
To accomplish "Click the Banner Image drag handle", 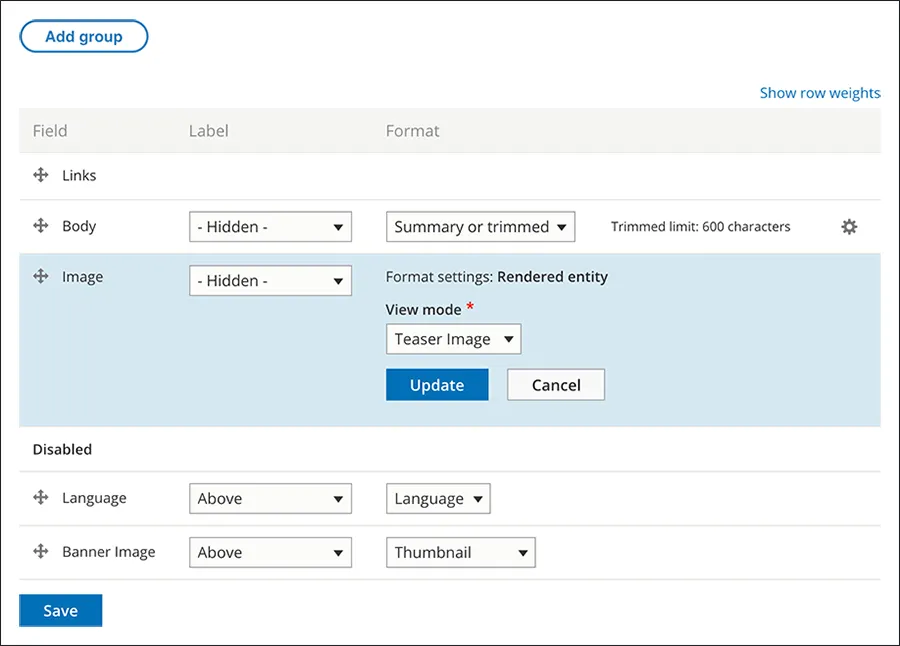I will pyautogui.click(x=40, y=552).
